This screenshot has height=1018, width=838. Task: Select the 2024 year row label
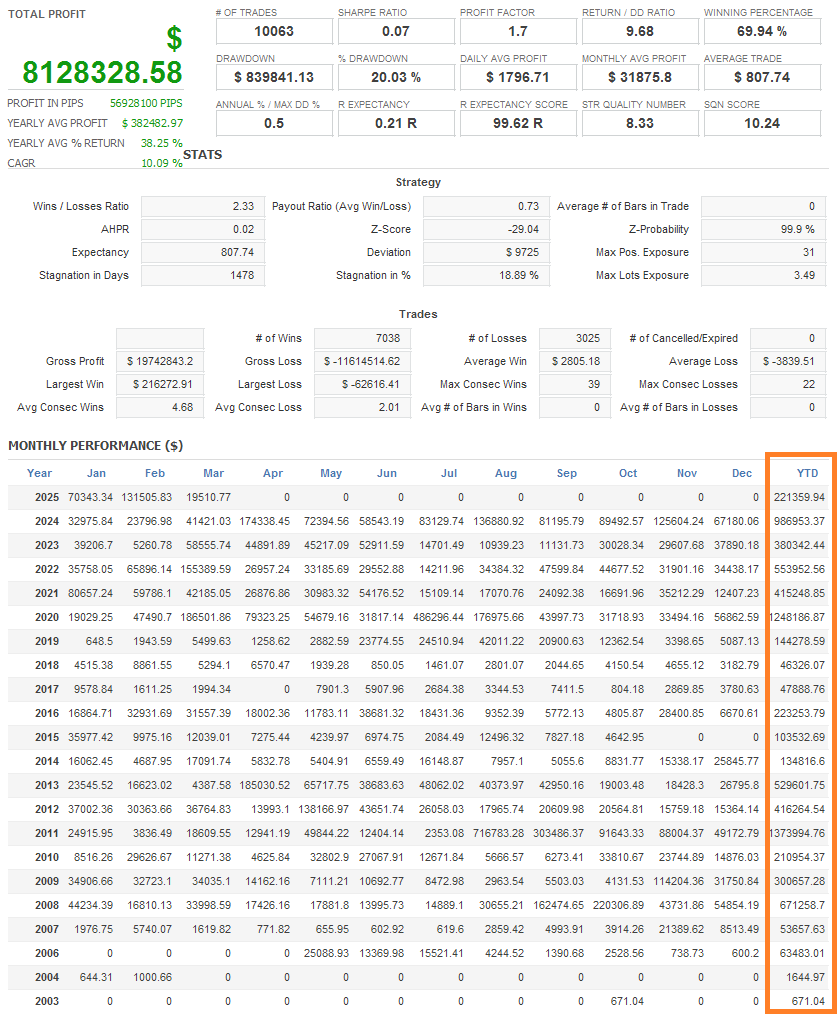click(x=47, y=521)
